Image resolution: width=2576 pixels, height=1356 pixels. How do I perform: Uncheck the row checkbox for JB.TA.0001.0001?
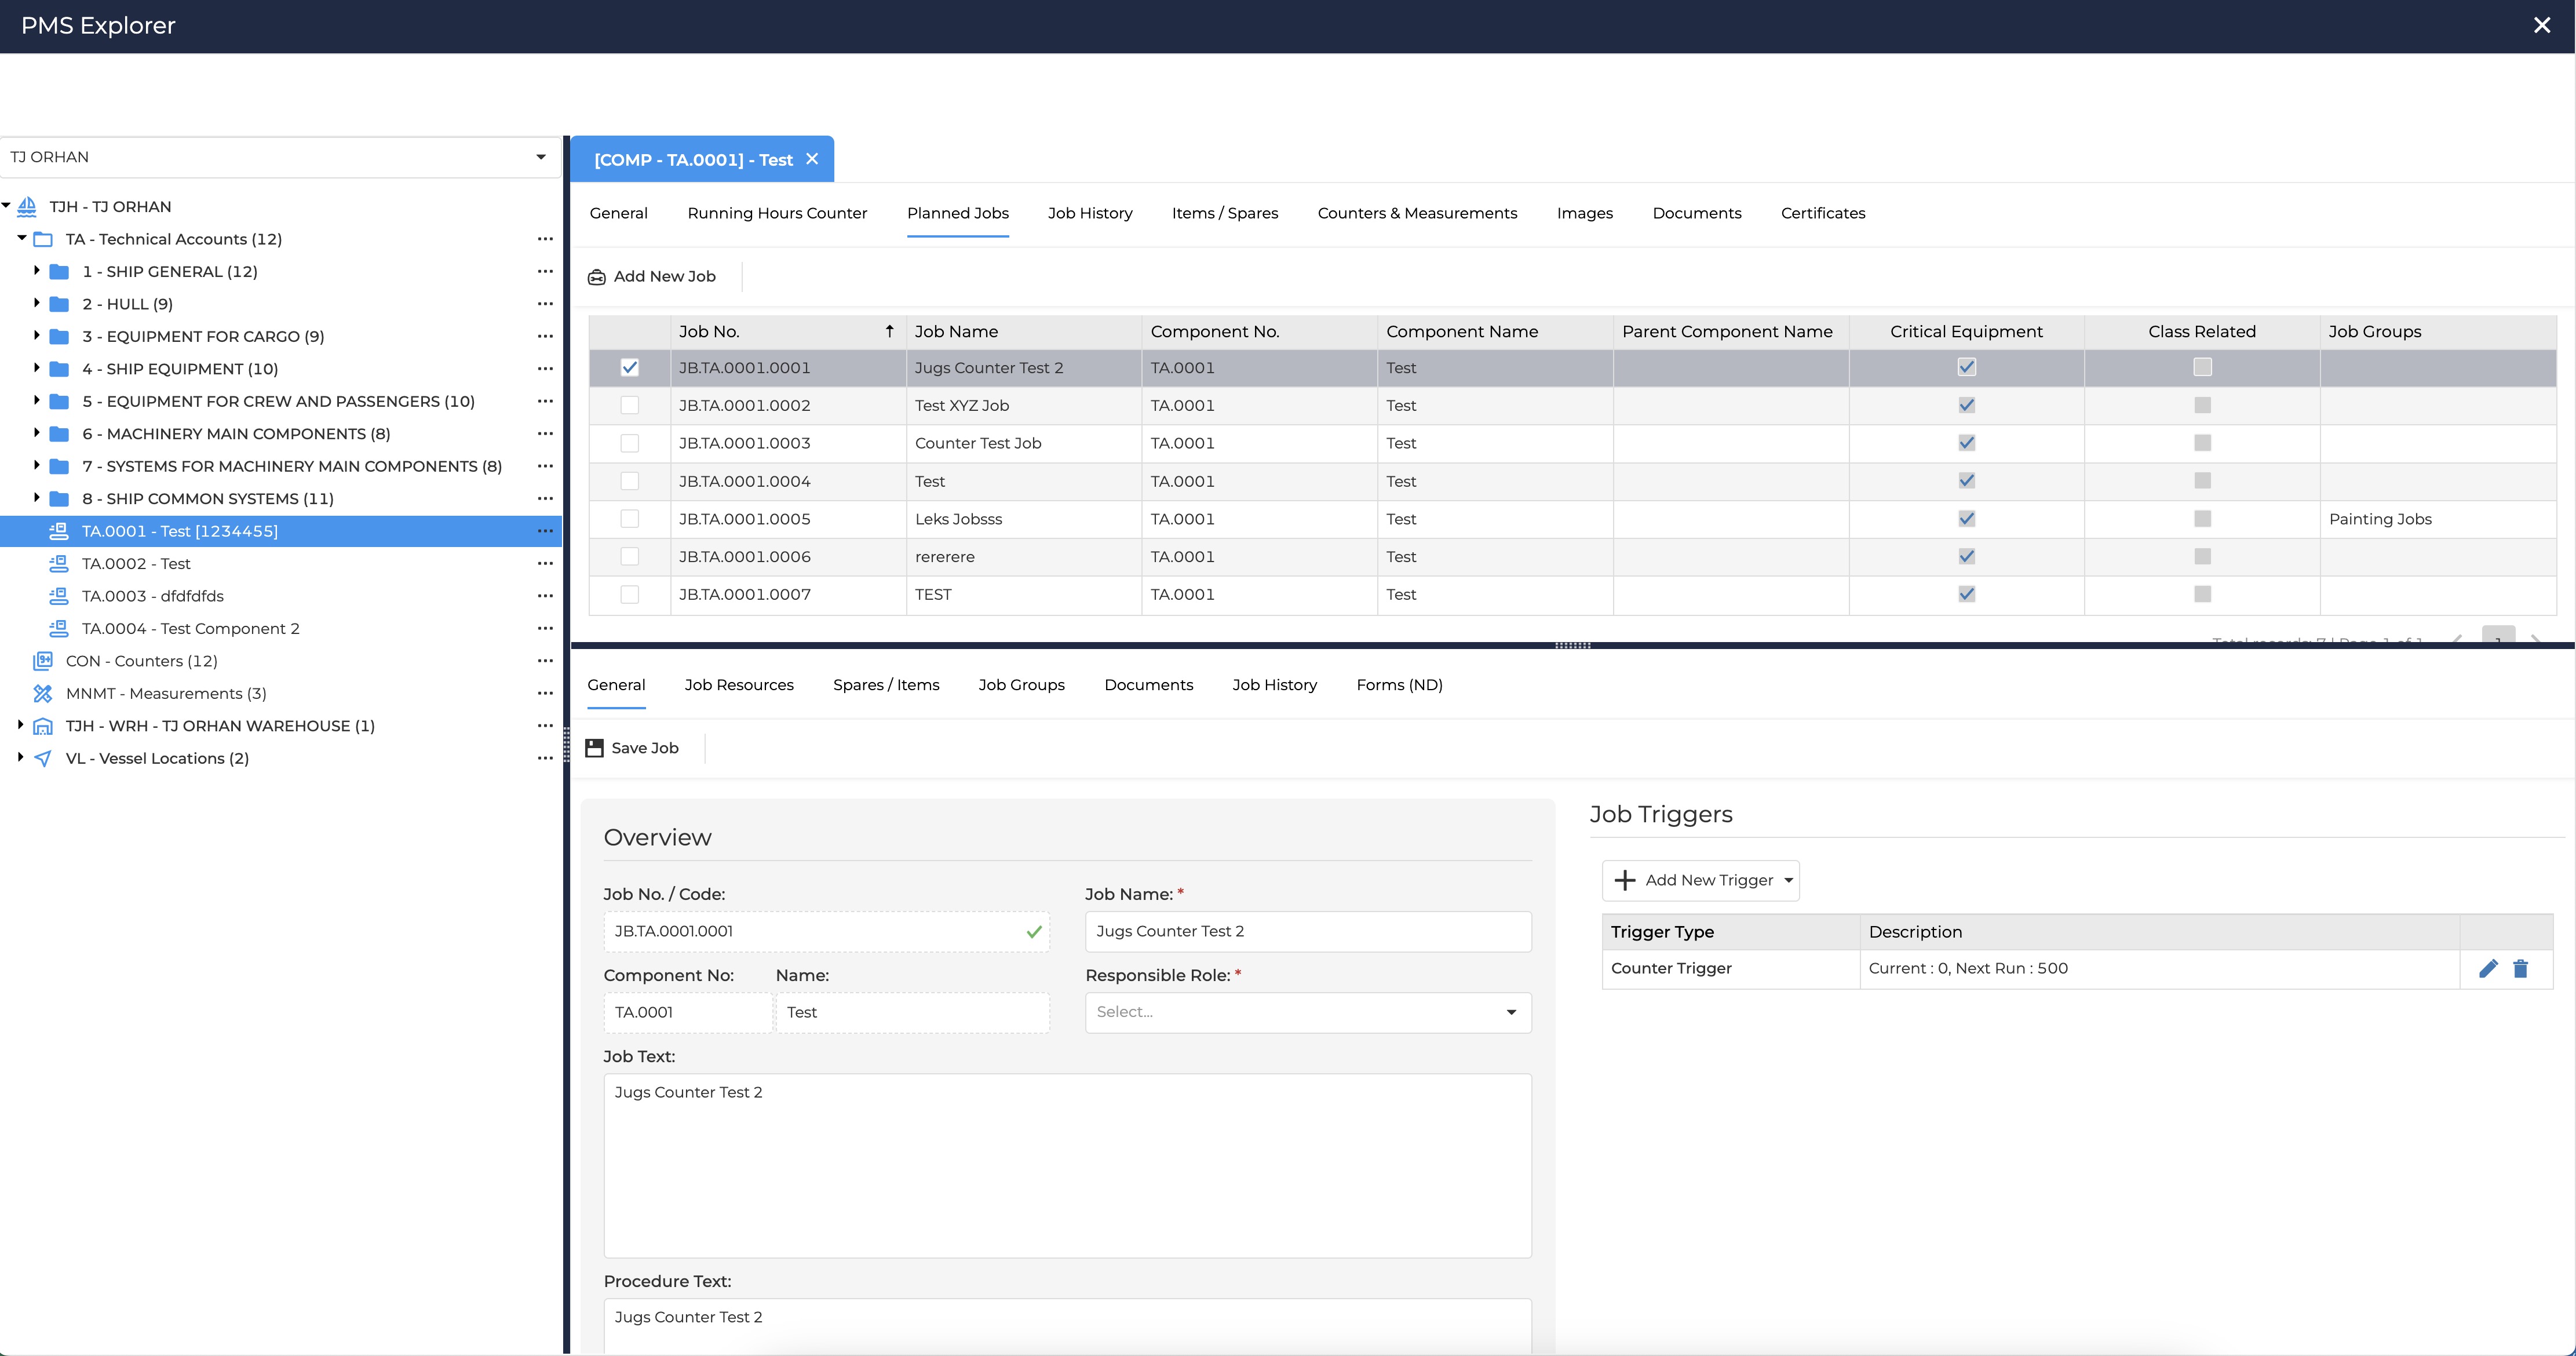tap(629, 368)
